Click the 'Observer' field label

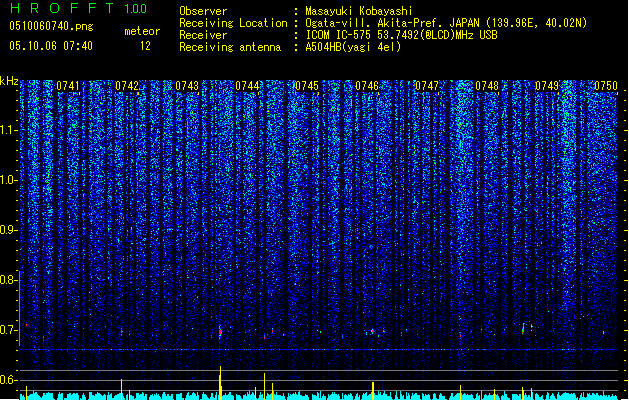point(203,11)
